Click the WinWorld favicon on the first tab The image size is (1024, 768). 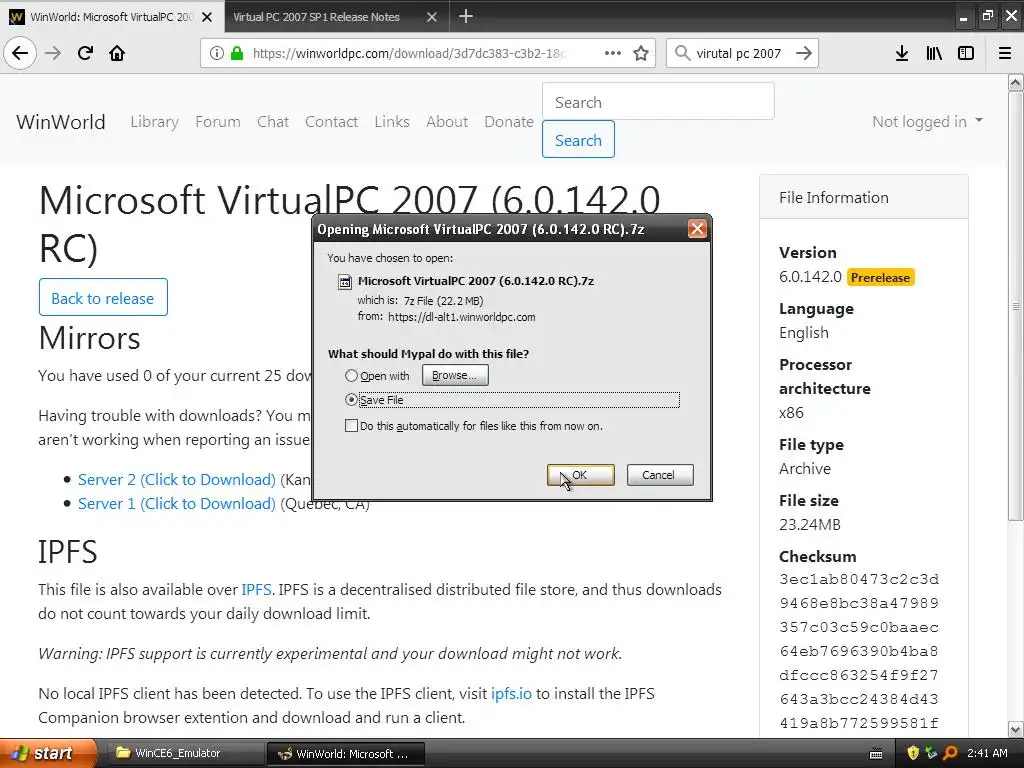pos(16,17)
